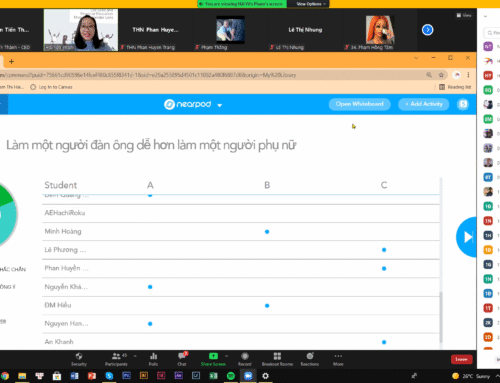
Task: Open the Participants list in Zoom
Action: click(116, 359)
